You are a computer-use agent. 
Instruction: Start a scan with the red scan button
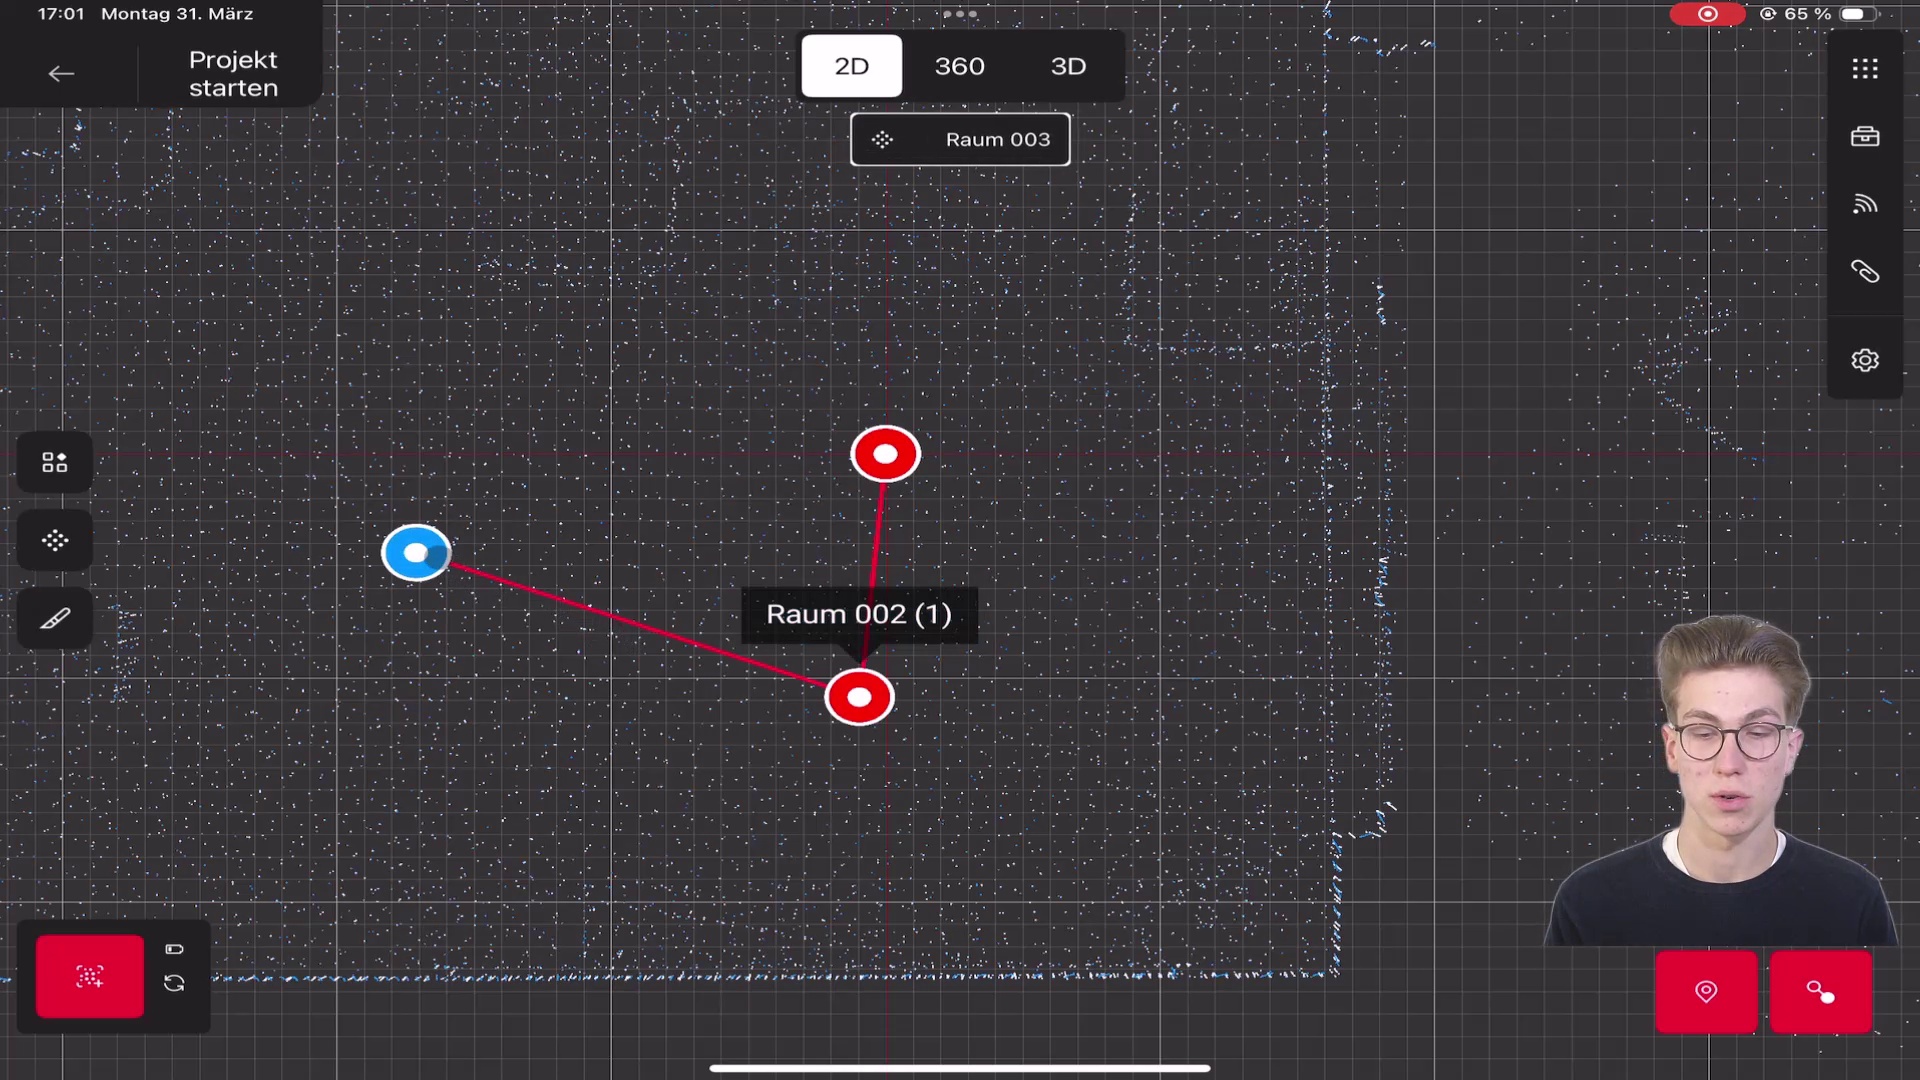pyautogui.click(x=90, y=977)
